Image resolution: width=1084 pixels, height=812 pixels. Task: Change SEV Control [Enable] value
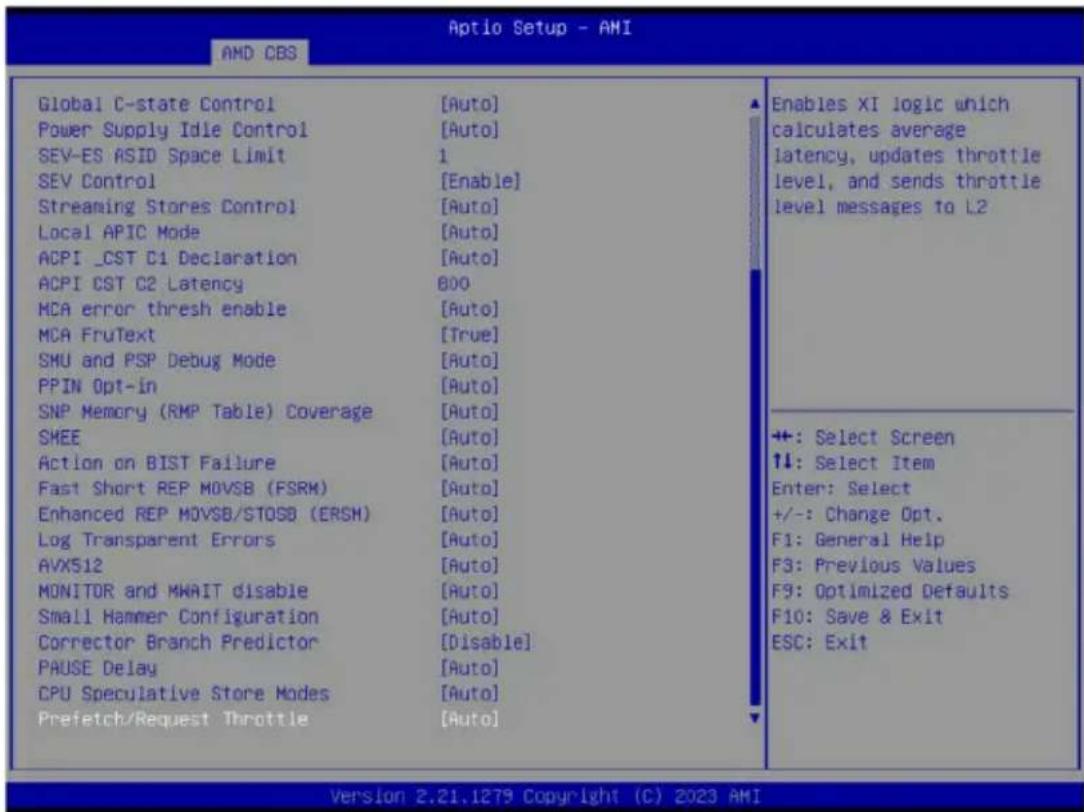[480, 181]
